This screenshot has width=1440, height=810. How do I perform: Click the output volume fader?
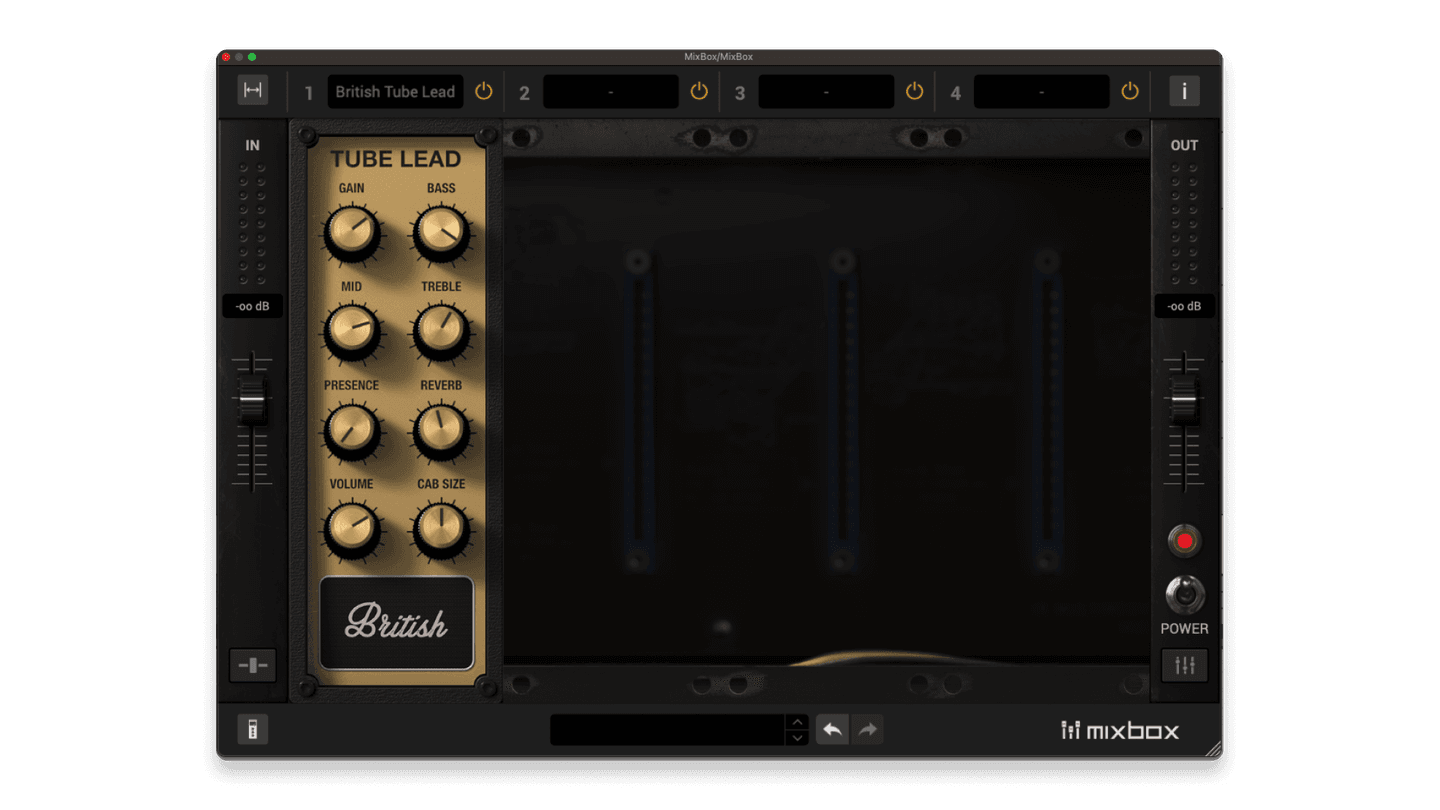(1184, 398)
